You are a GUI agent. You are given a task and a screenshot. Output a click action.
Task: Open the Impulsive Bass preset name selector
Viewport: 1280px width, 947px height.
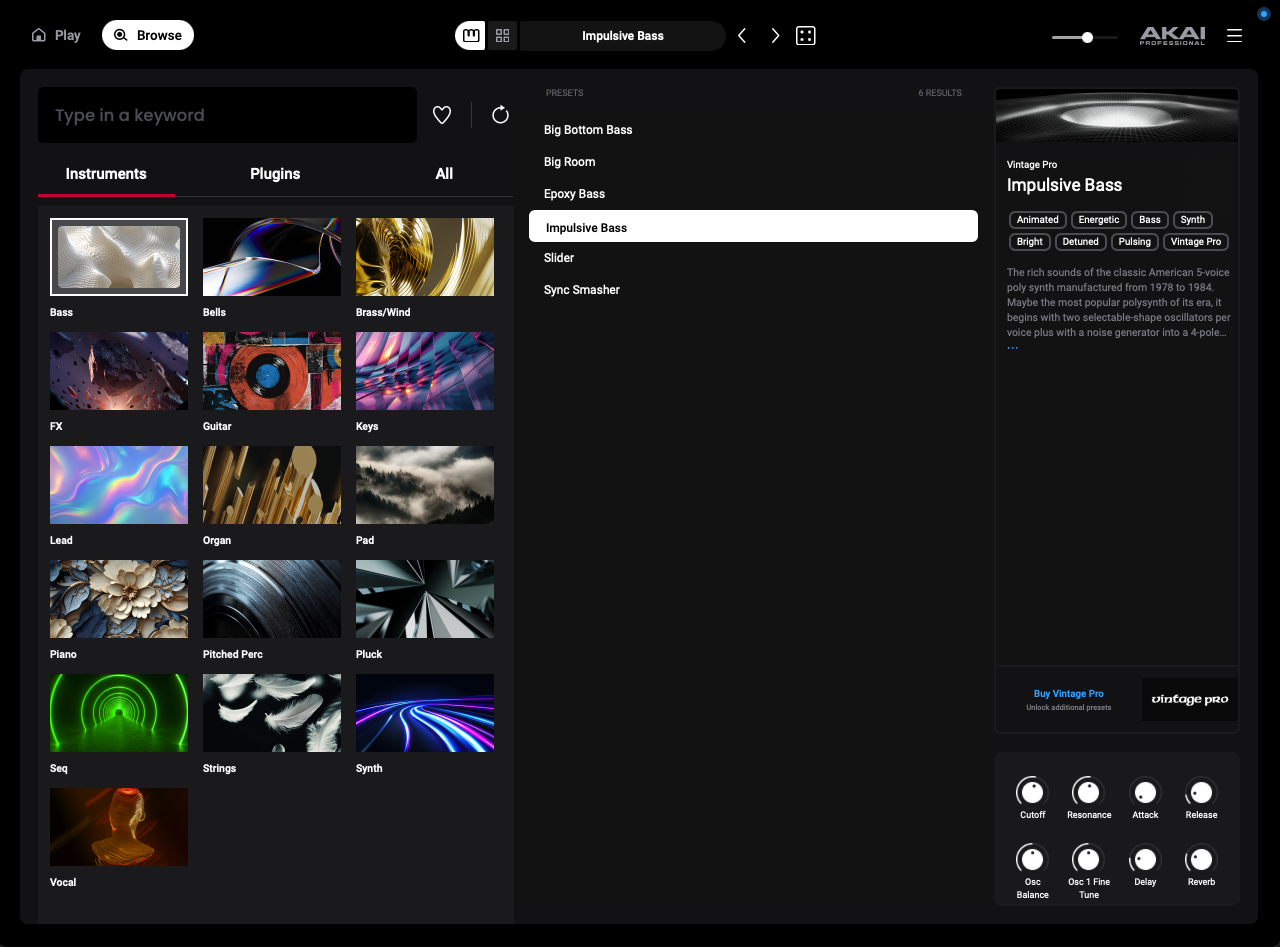pyautogui.click(x=622, y=36)
